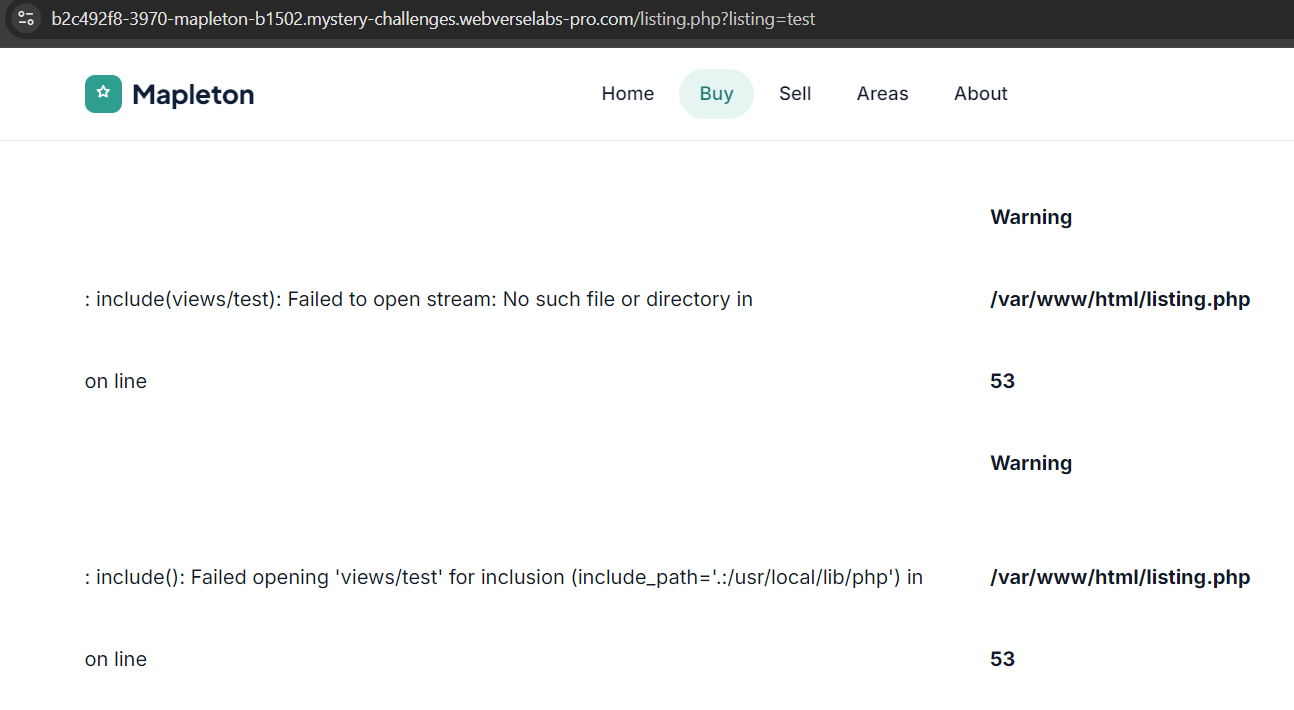Screen dimensions: 1294x710
Task: Open the About page
Action: (981, 94)
